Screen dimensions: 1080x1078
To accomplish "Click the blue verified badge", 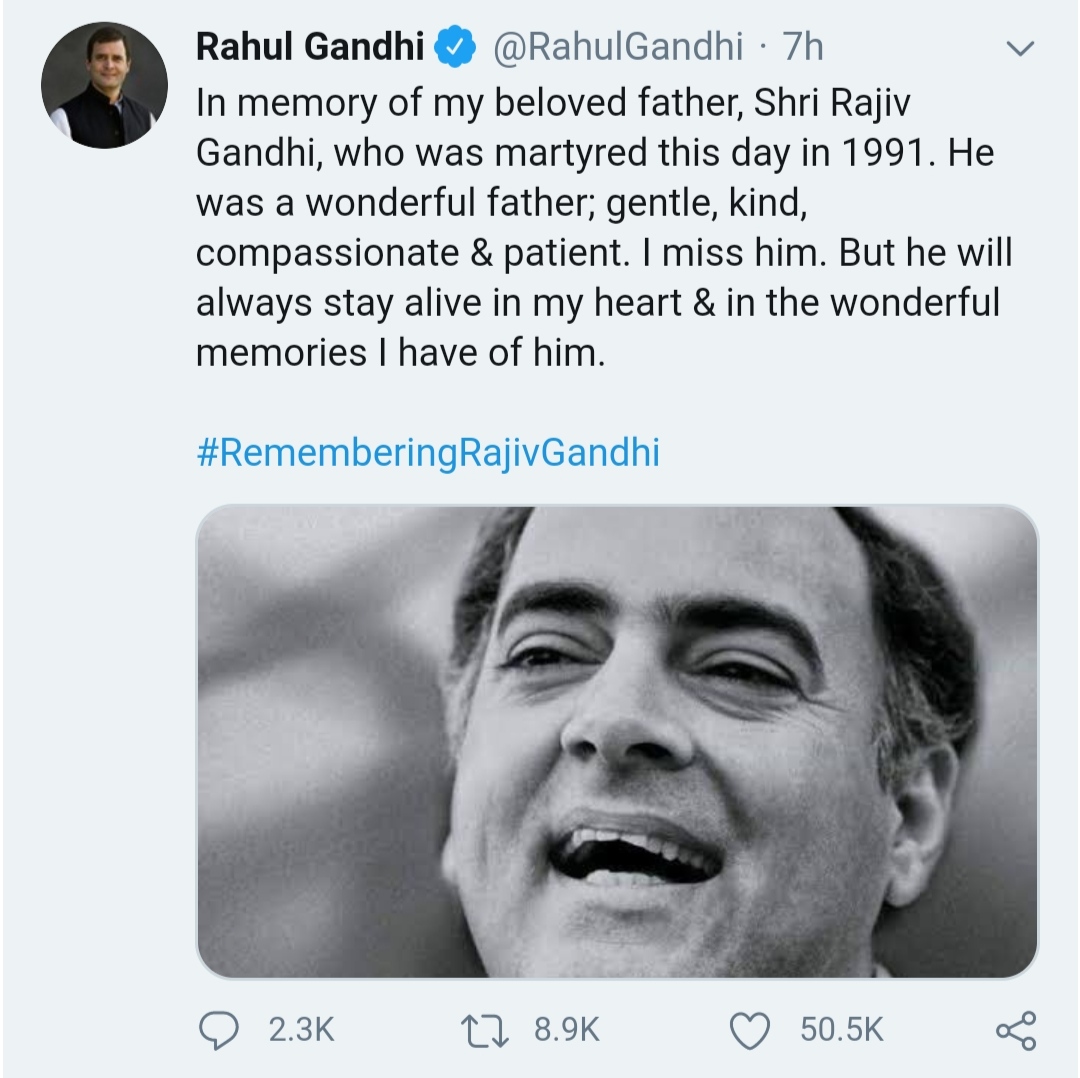I will coord(455,47).
